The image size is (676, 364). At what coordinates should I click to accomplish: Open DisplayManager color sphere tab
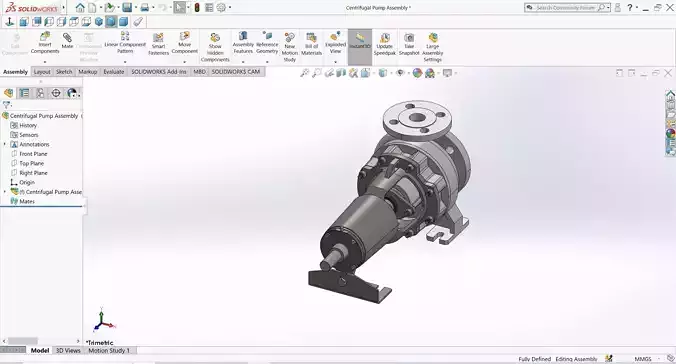tap(72, 93)
